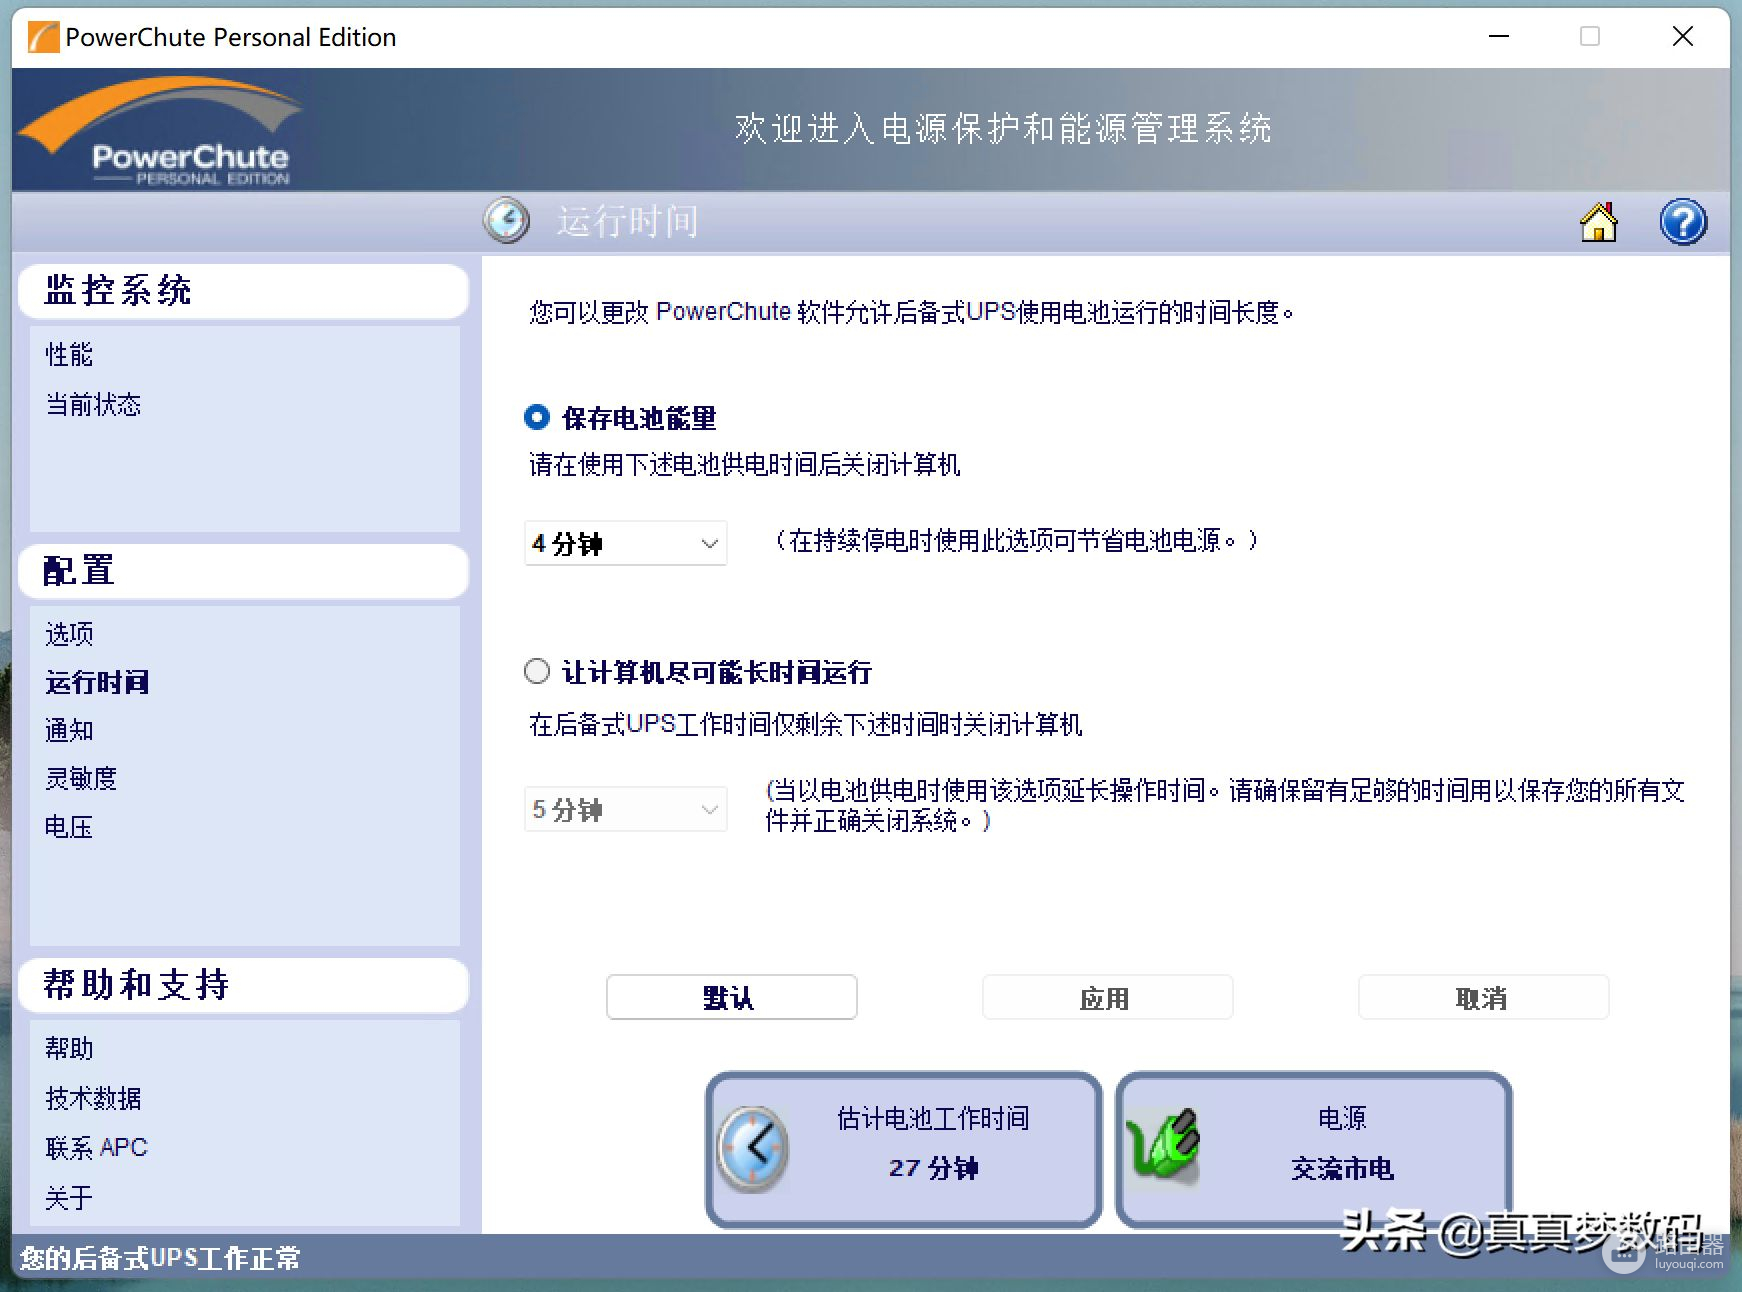The width and height of the screenshot is (1742, 1292).
Task: Open 帮助 under 帮助和支持
Action: (x=69, y=1048)
